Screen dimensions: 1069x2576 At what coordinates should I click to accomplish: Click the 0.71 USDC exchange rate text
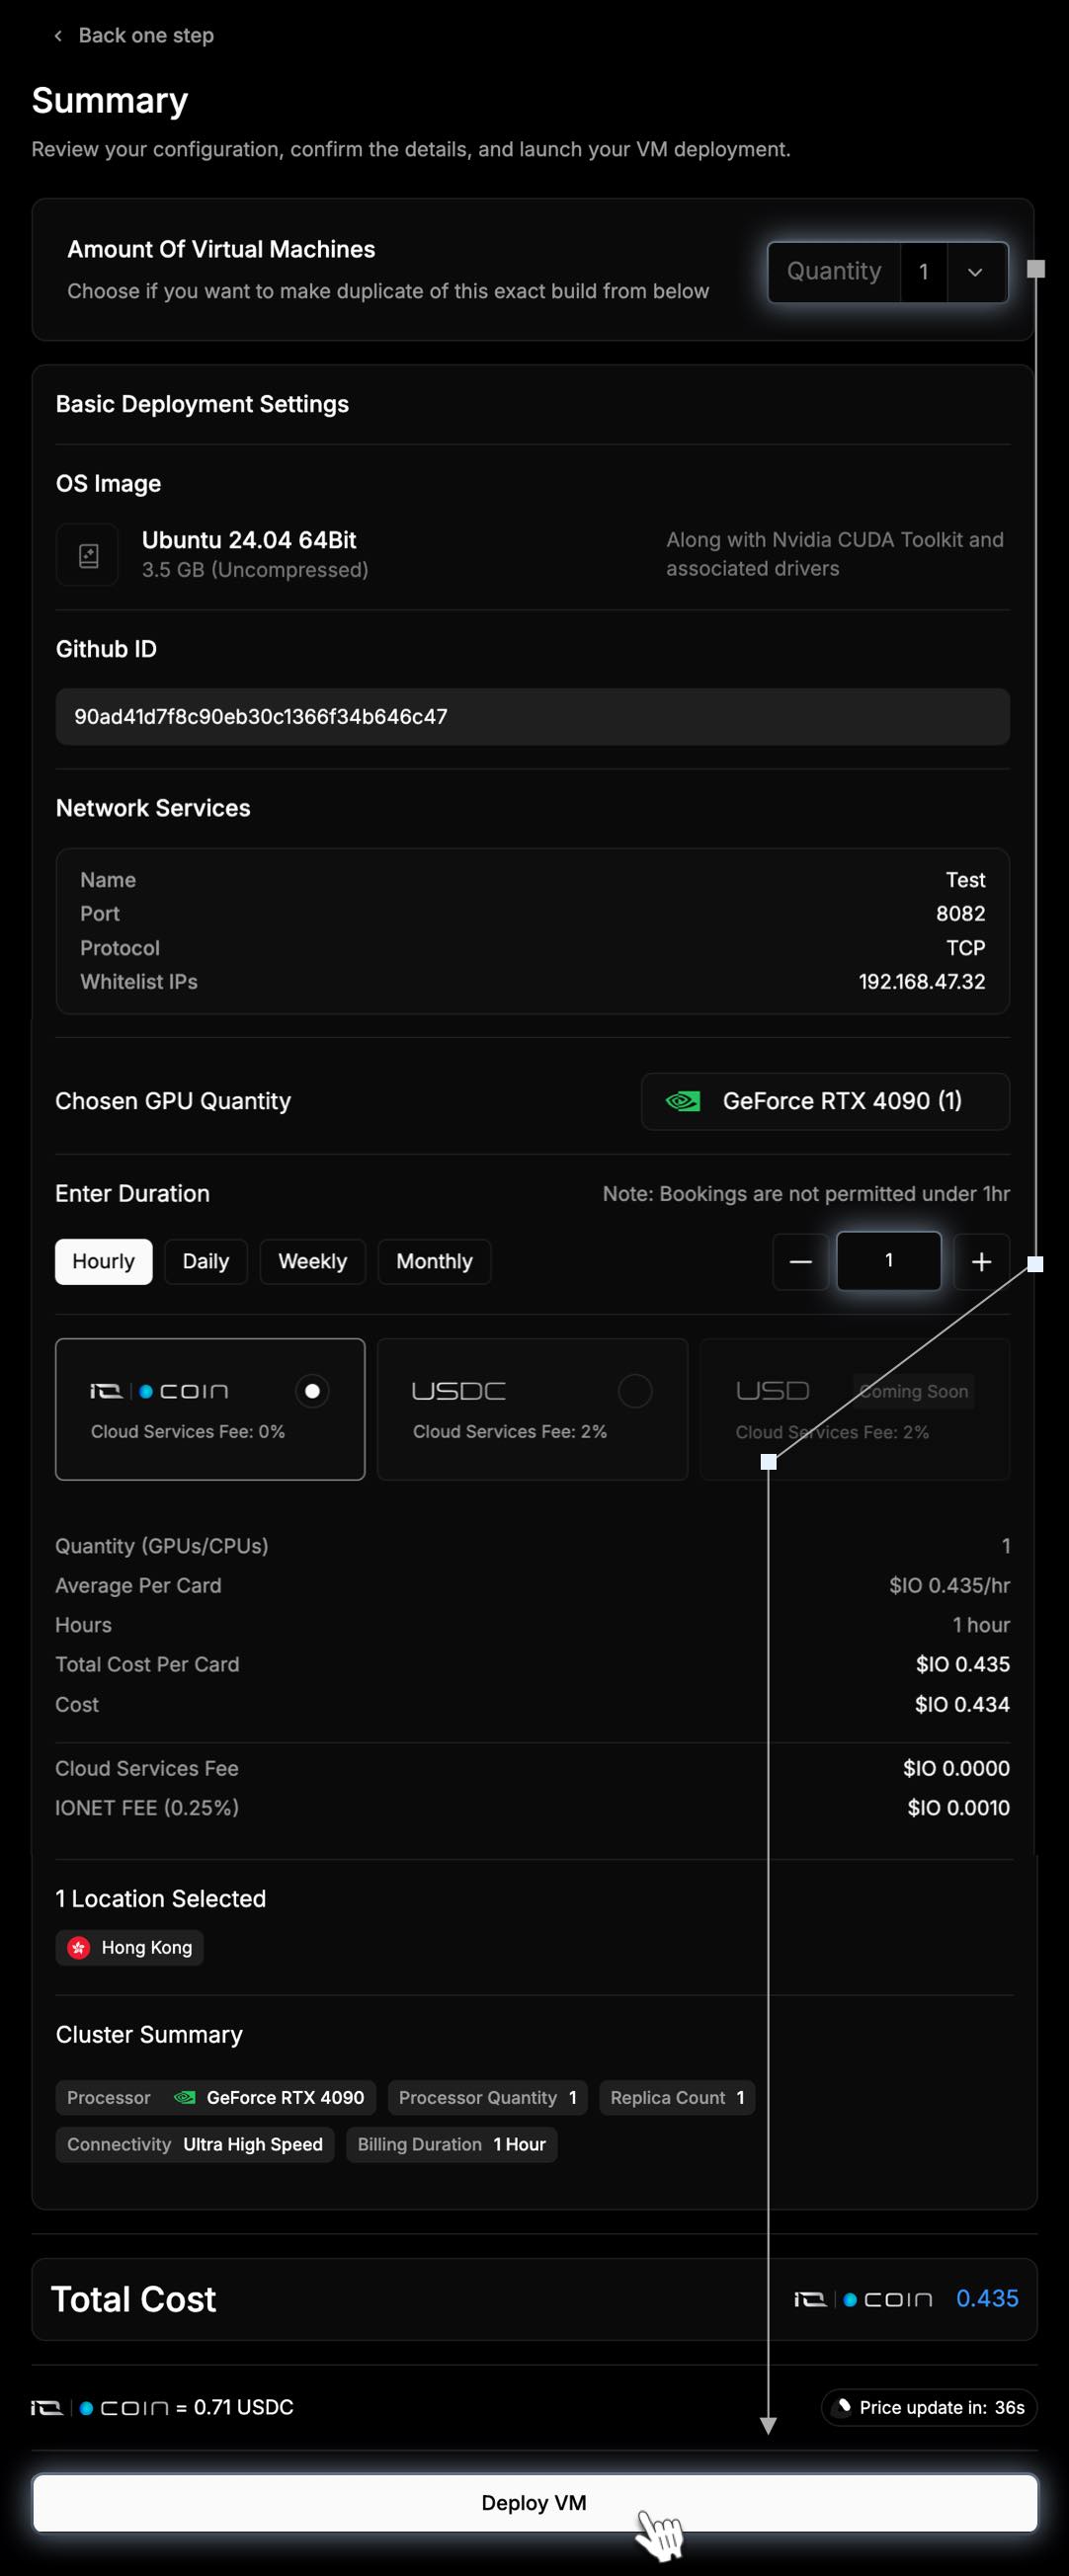[x=243, y=2407]
